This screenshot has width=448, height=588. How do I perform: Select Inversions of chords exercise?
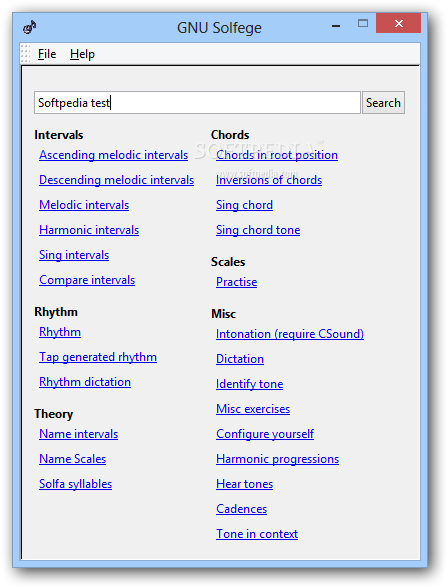pos(269,180)
